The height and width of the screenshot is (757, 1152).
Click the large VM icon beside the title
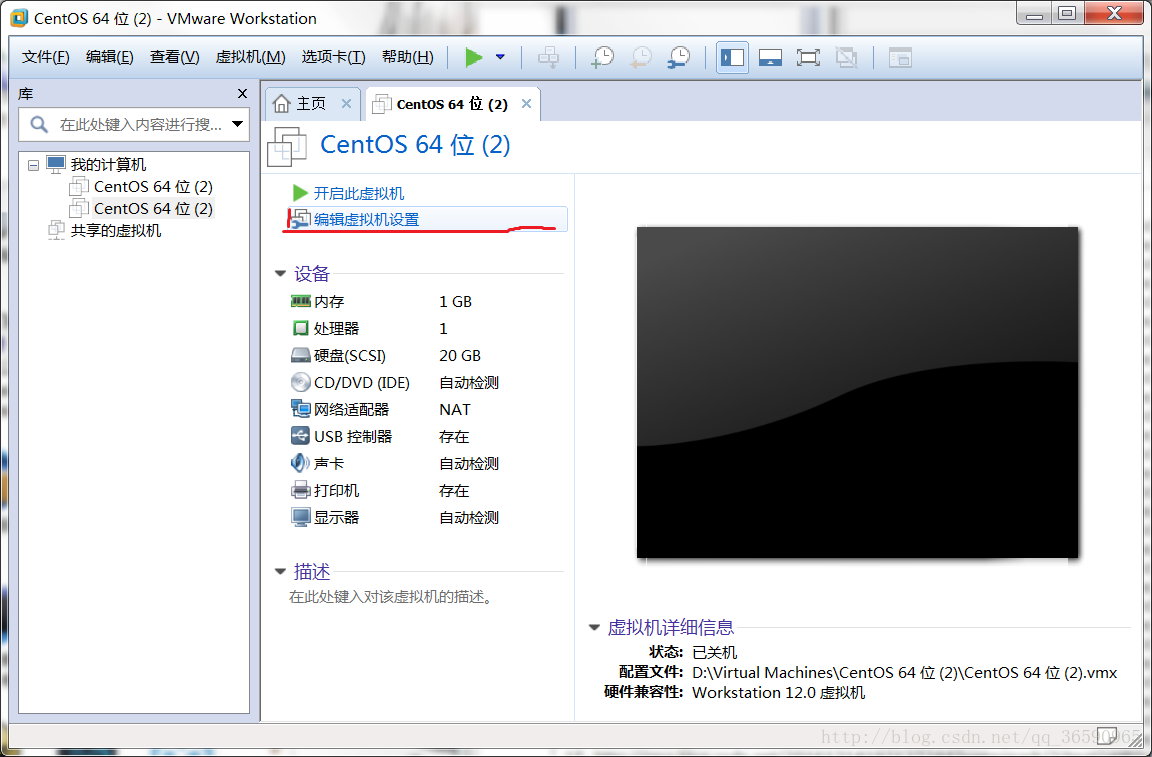click(287, 146)
